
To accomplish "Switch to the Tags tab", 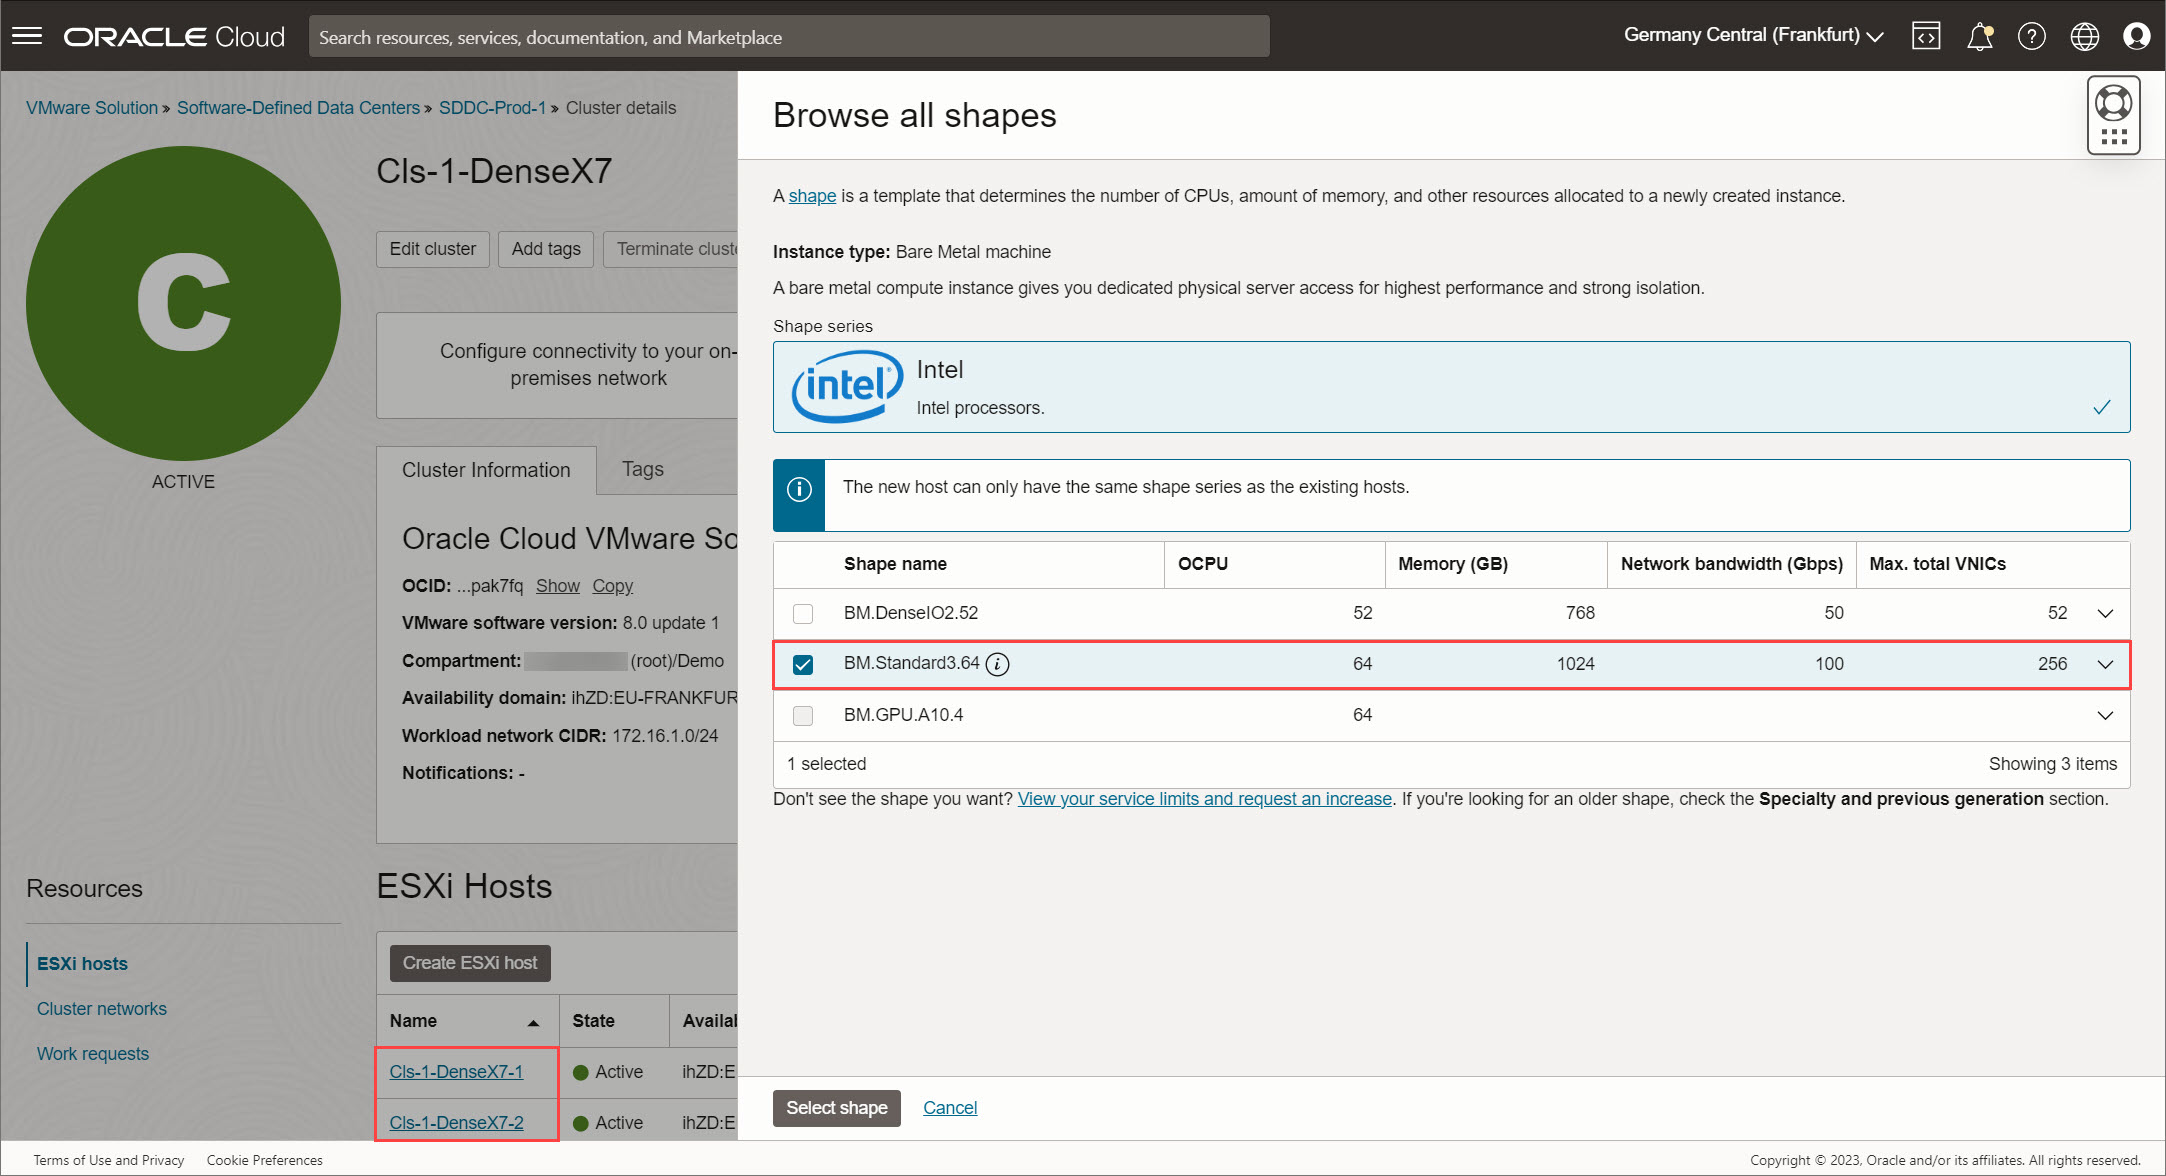I will (642, 469).
